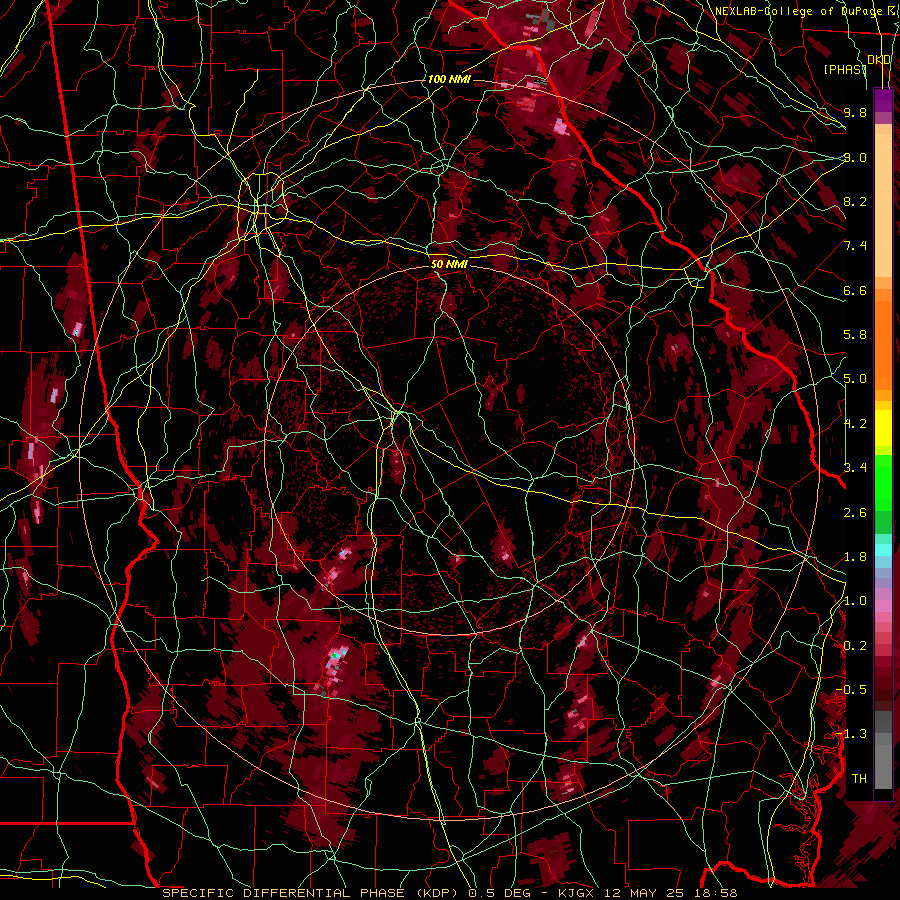Viewport: 900px width, 900px height.
Task: Click the 1.0 scale value
Action: click(855, 601)
